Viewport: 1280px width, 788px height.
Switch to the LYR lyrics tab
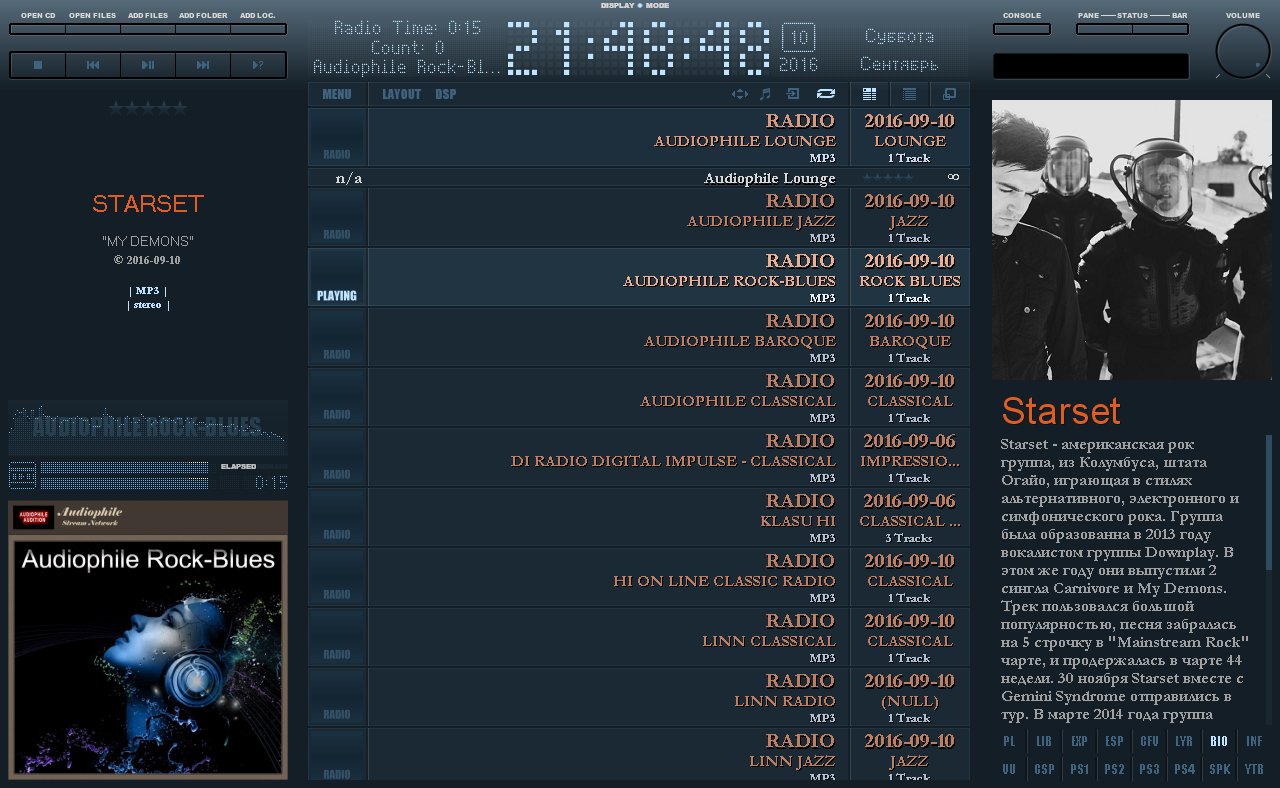coord(1184,741)
